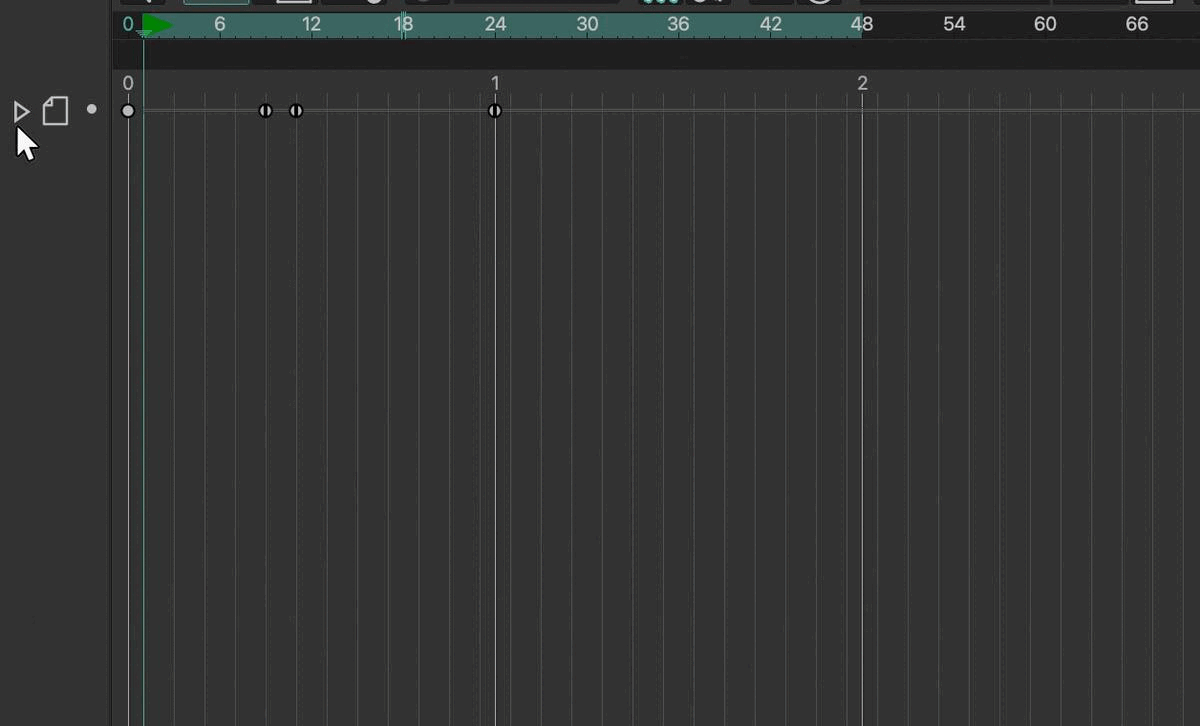
Task: Jump to frame 12 on the ruler
Action: pyautogui.click(x=311, y=24)
